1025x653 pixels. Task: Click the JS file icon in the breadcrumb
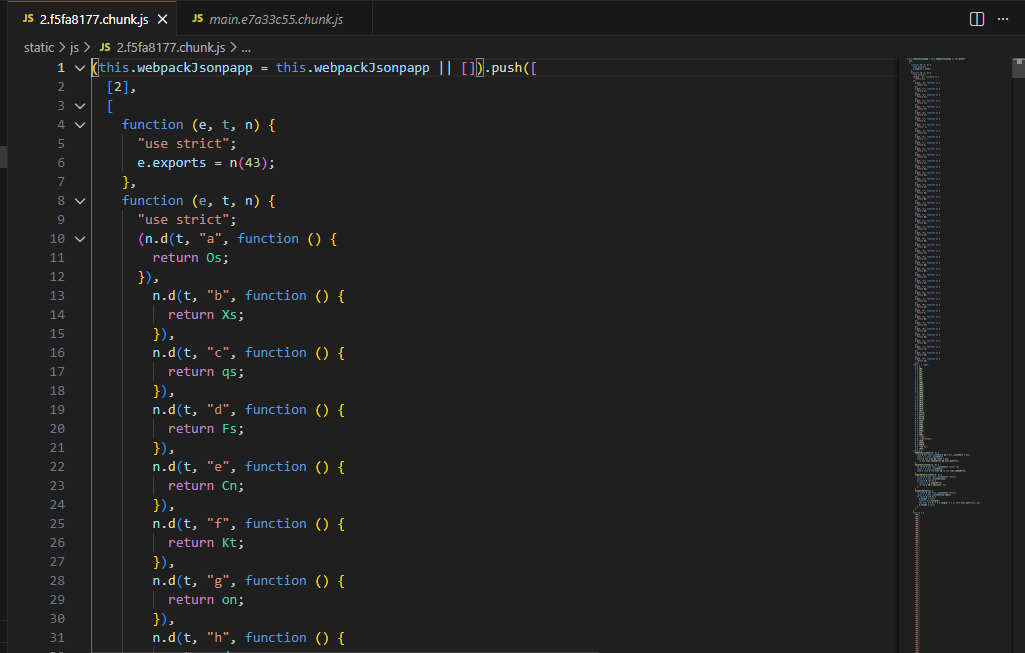104,47
